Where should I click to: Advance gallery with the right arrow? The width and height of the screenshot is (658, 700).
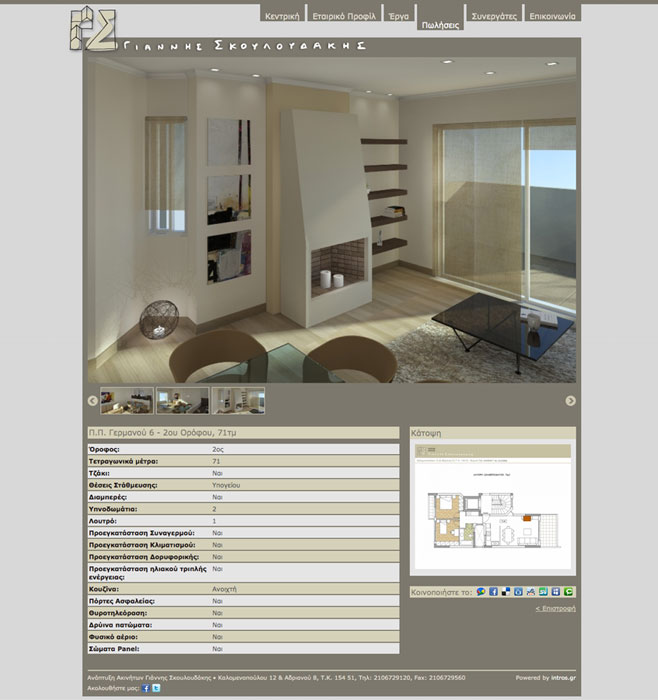click(x=571, y=401)
